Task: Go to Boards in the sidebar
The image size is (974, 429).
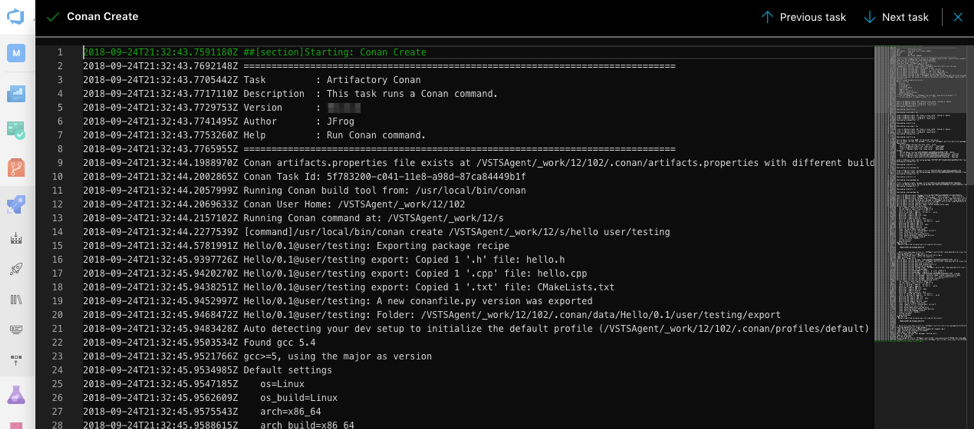Action: [x=16, y=130]
